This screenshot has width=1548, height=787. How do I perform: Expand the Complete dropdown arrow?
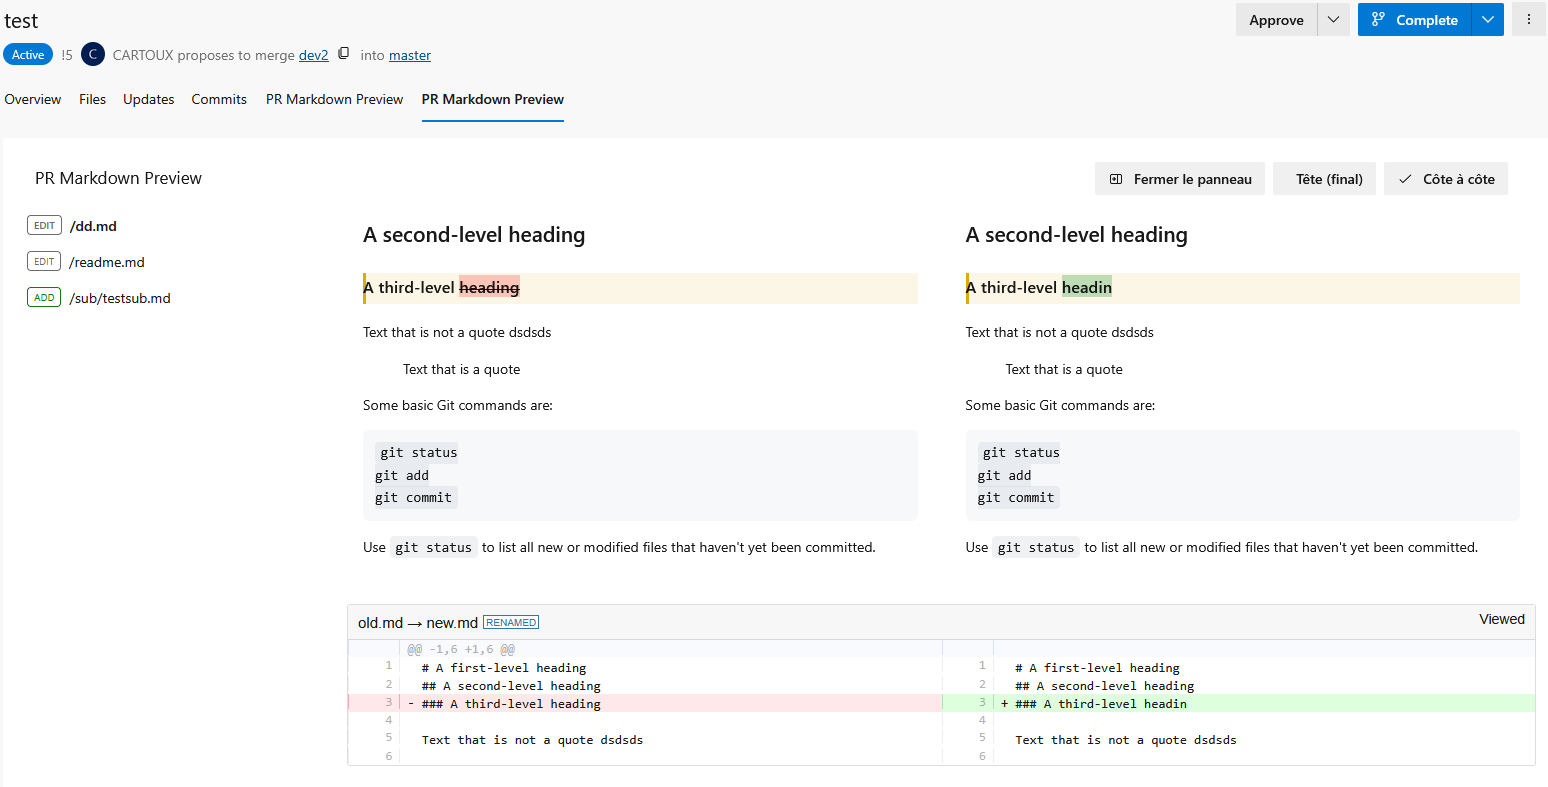click(x=1488, y=20)
